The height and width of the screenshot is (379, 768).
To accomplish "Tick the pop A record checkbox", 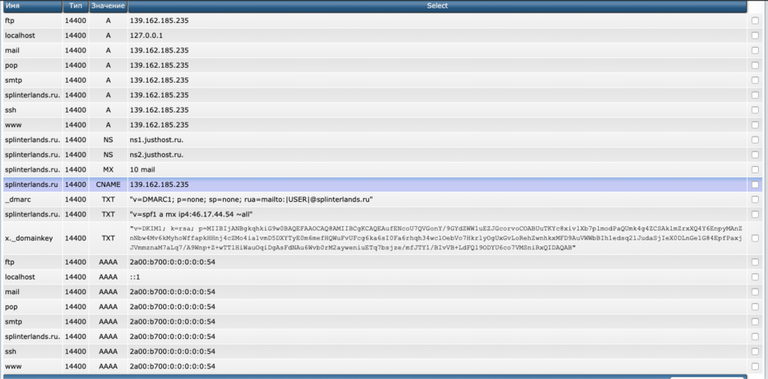I will (755, 65).
